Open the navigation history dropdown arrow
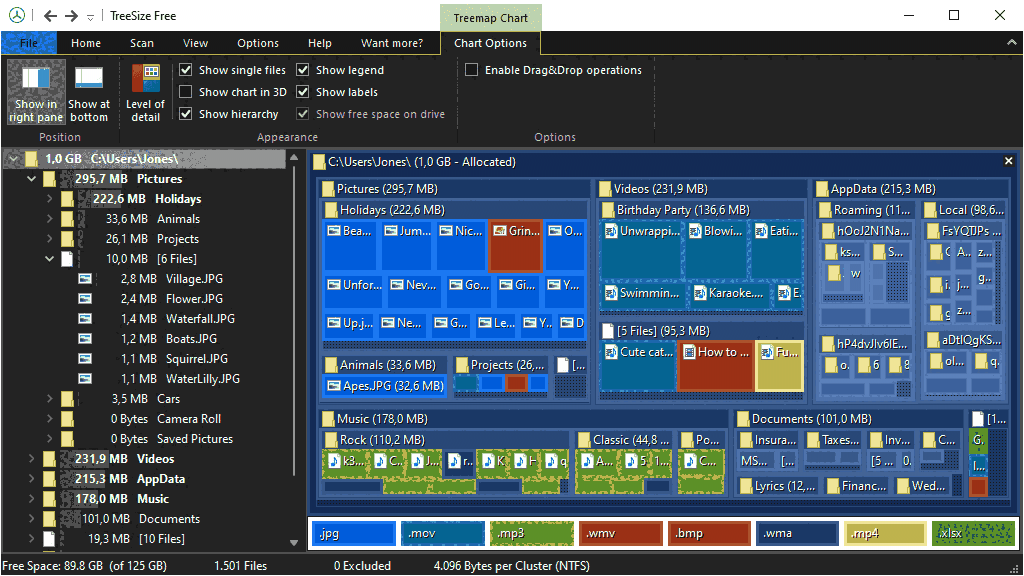This screenshot has height=576, width=1024. pyautogui.click(x=88, y=16)
